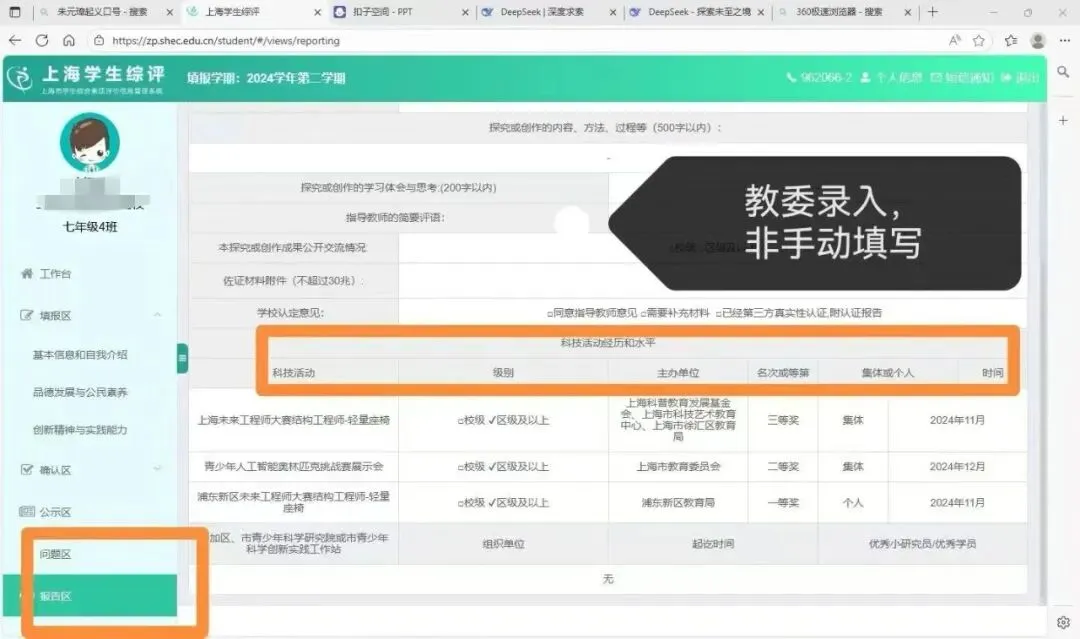Click the address bar URL field
This screenshot has width=1080, height=639.
(x=226, y=41)
